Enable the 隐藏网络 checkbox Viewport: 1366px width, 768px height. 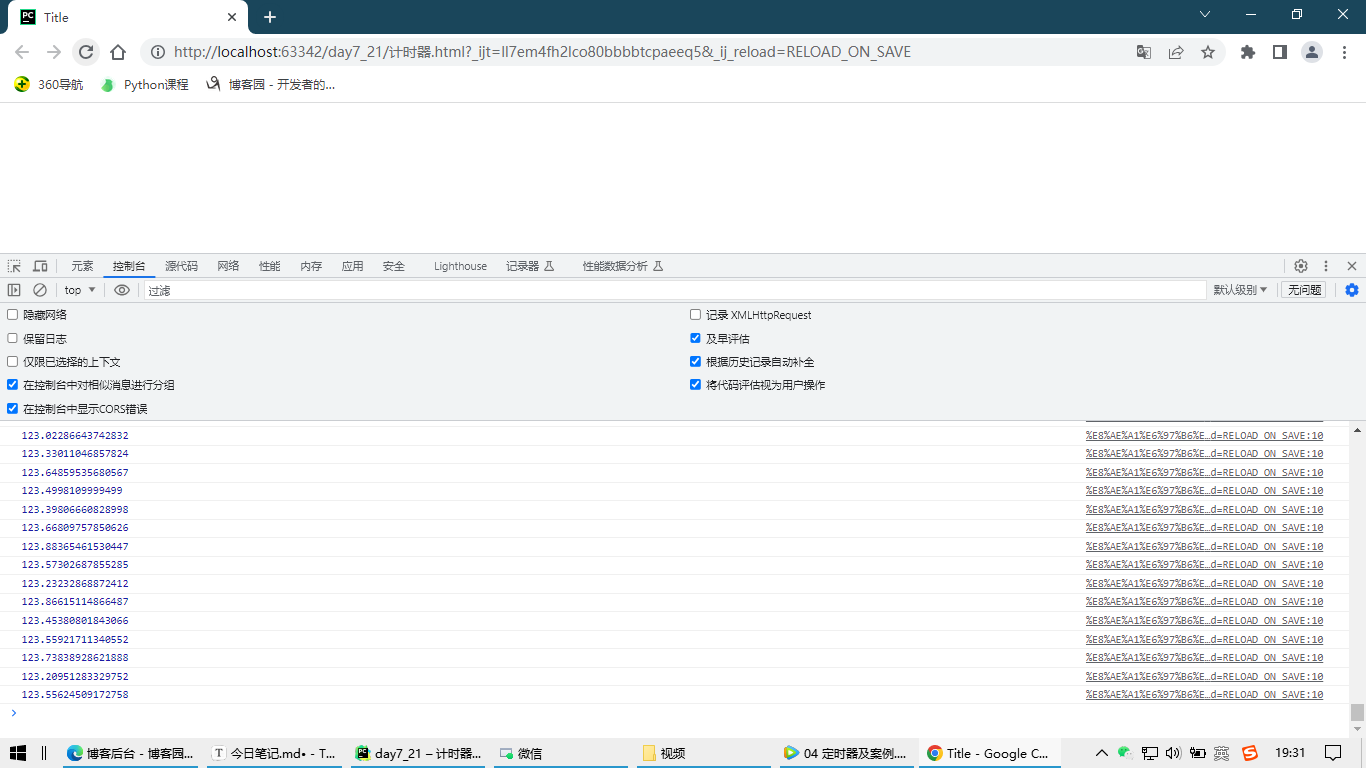click(13, 315)
